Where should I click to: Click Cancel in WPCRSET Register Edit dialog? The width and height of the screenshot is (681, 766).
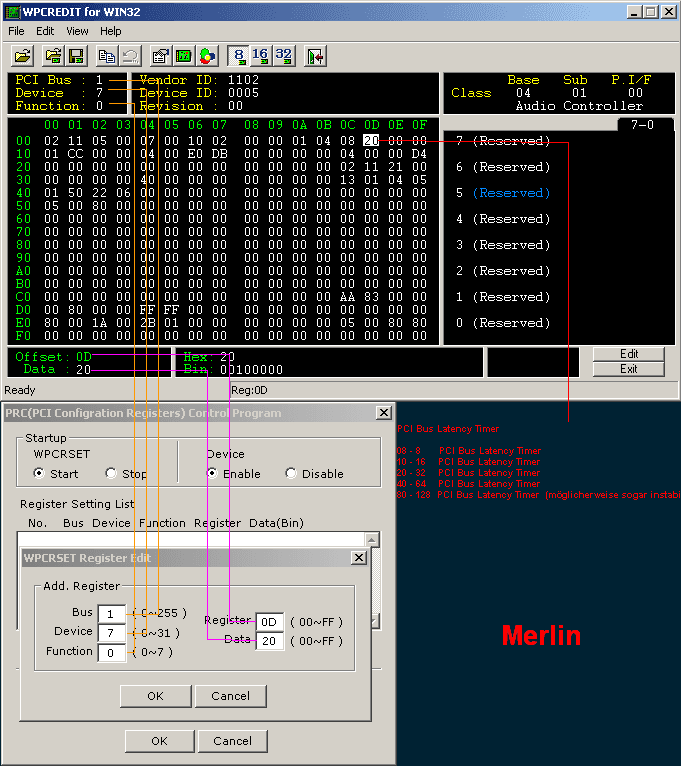(231, 696)
